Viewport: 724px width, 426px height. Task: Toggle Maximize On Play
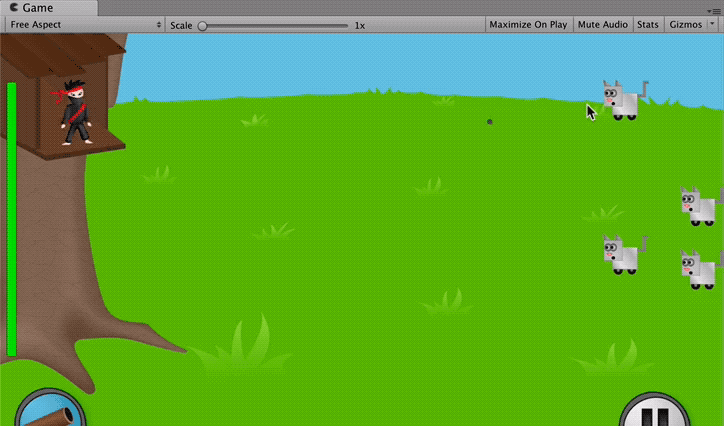click(x=528, y=25)
